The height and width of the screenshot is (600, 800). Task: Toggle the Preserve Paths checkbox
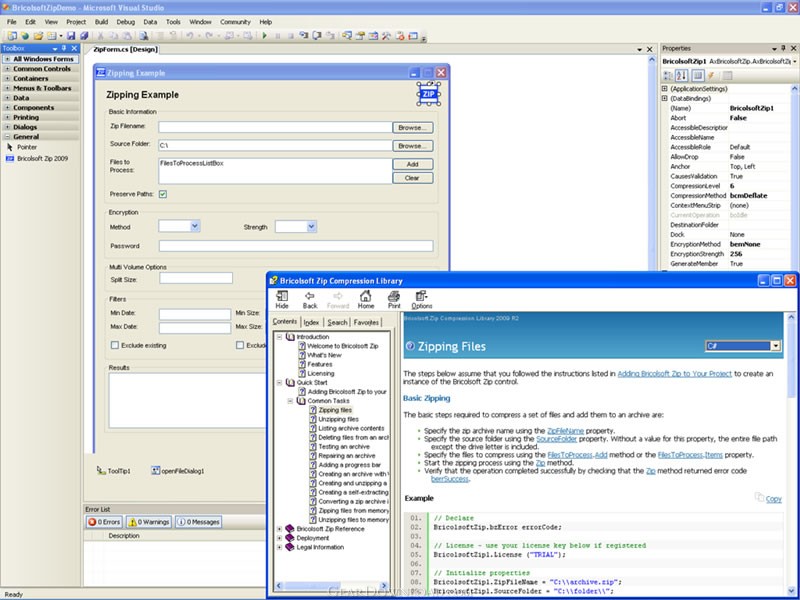[x=163, y=194]
